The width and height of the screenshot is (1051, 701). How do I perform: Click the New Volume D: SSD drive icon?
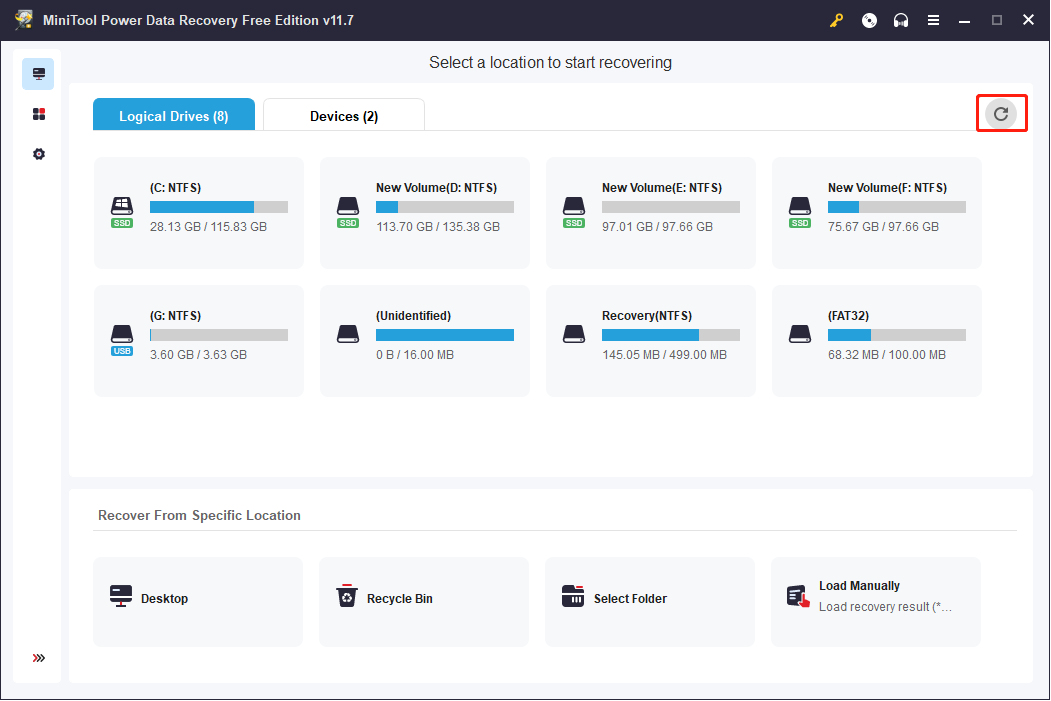click(x=348, y=212)
